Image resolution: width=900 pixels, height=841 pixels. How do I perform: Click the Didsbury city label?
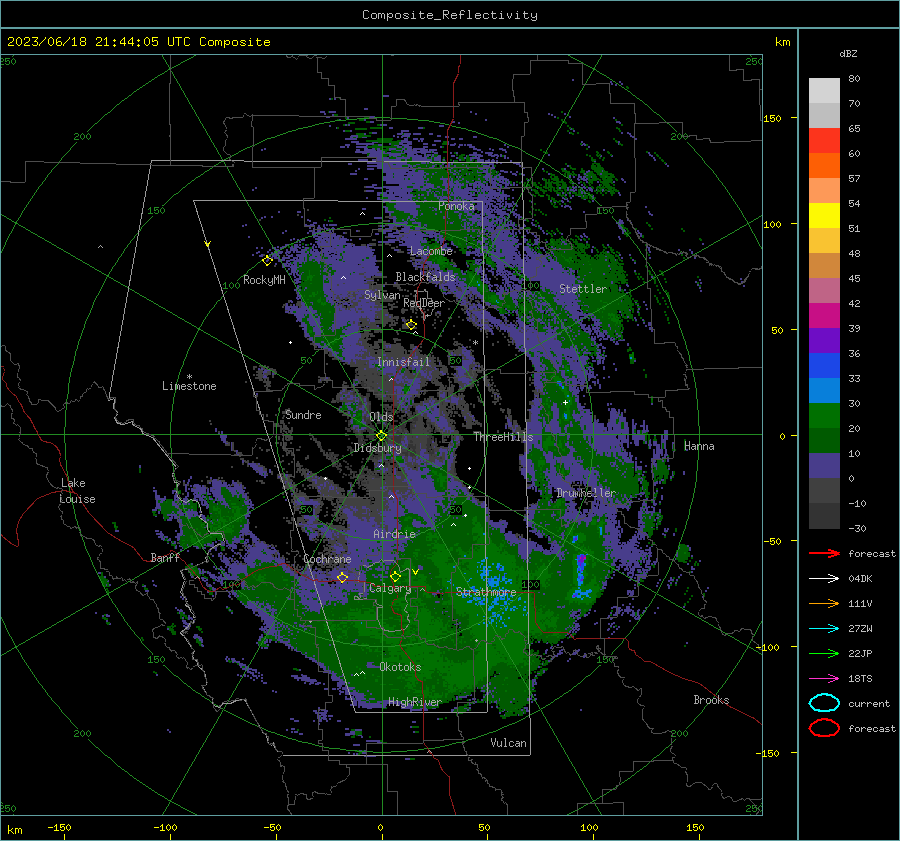377,448
